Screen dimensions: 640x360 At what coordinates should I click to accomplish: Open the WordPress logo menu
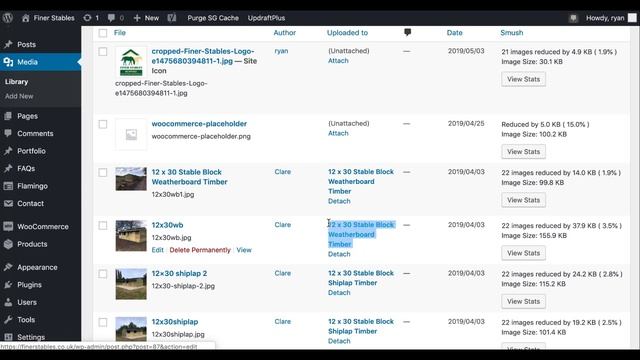(8, 18)
